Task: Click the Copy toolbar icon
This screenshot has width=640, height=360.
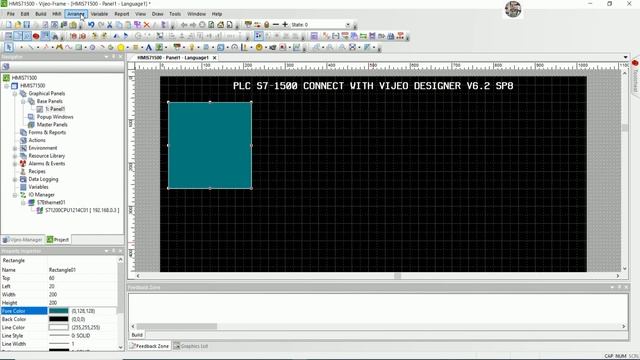Action: click(x=119, y=25)
